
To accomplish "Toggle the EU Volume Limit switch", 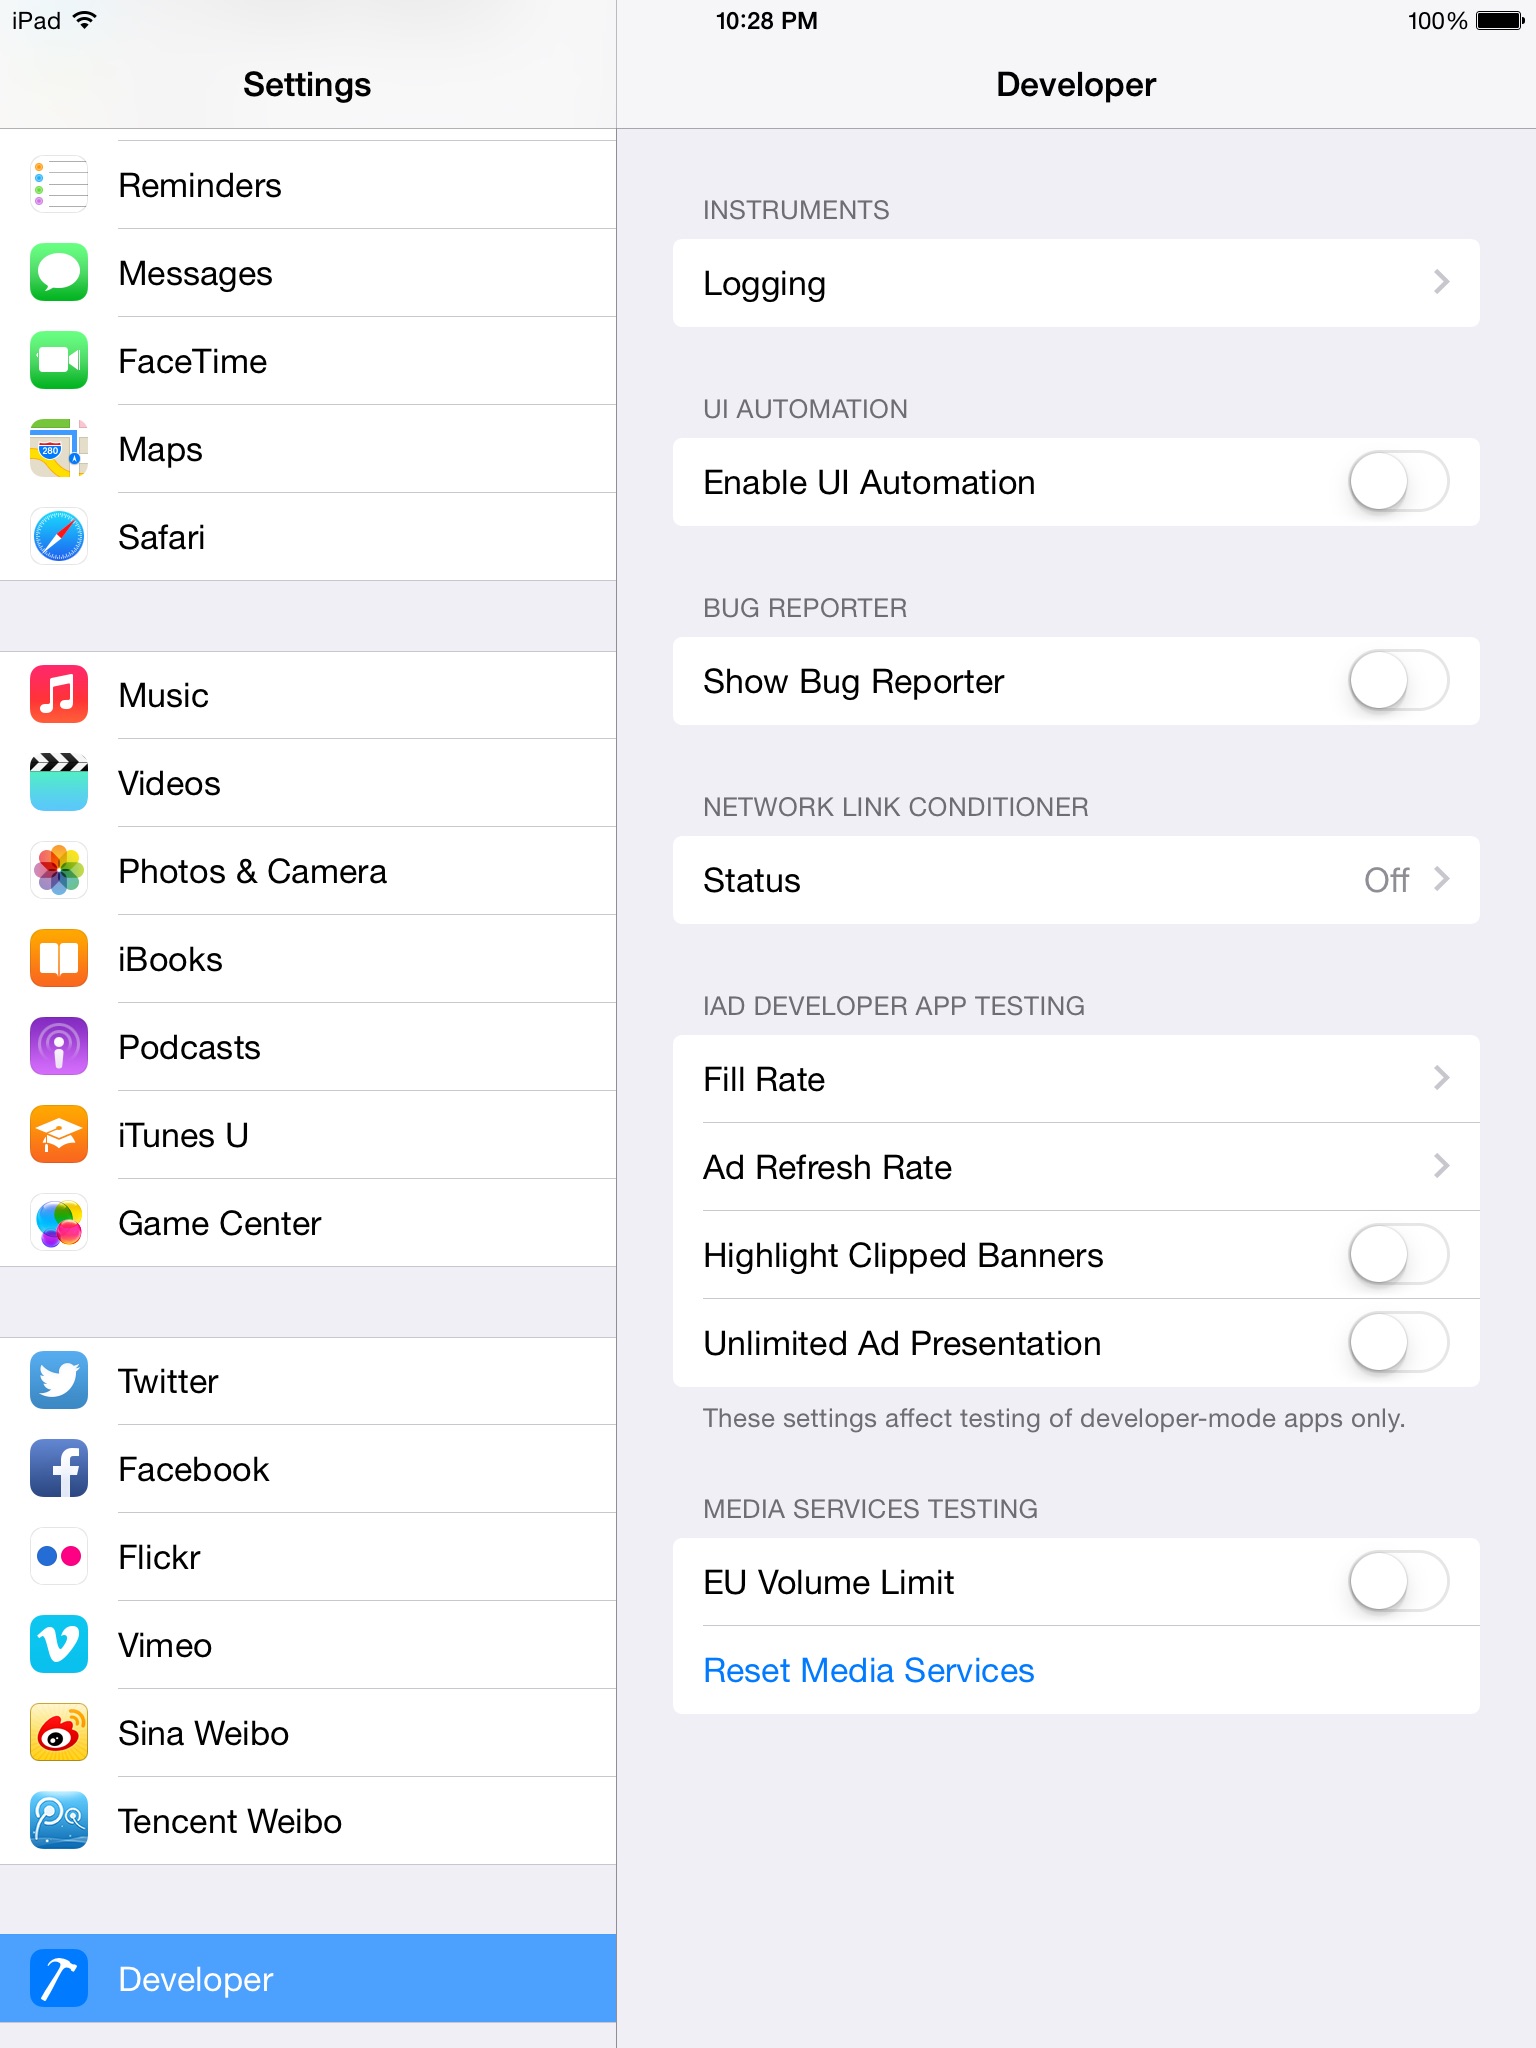I will [1398, 1582].
